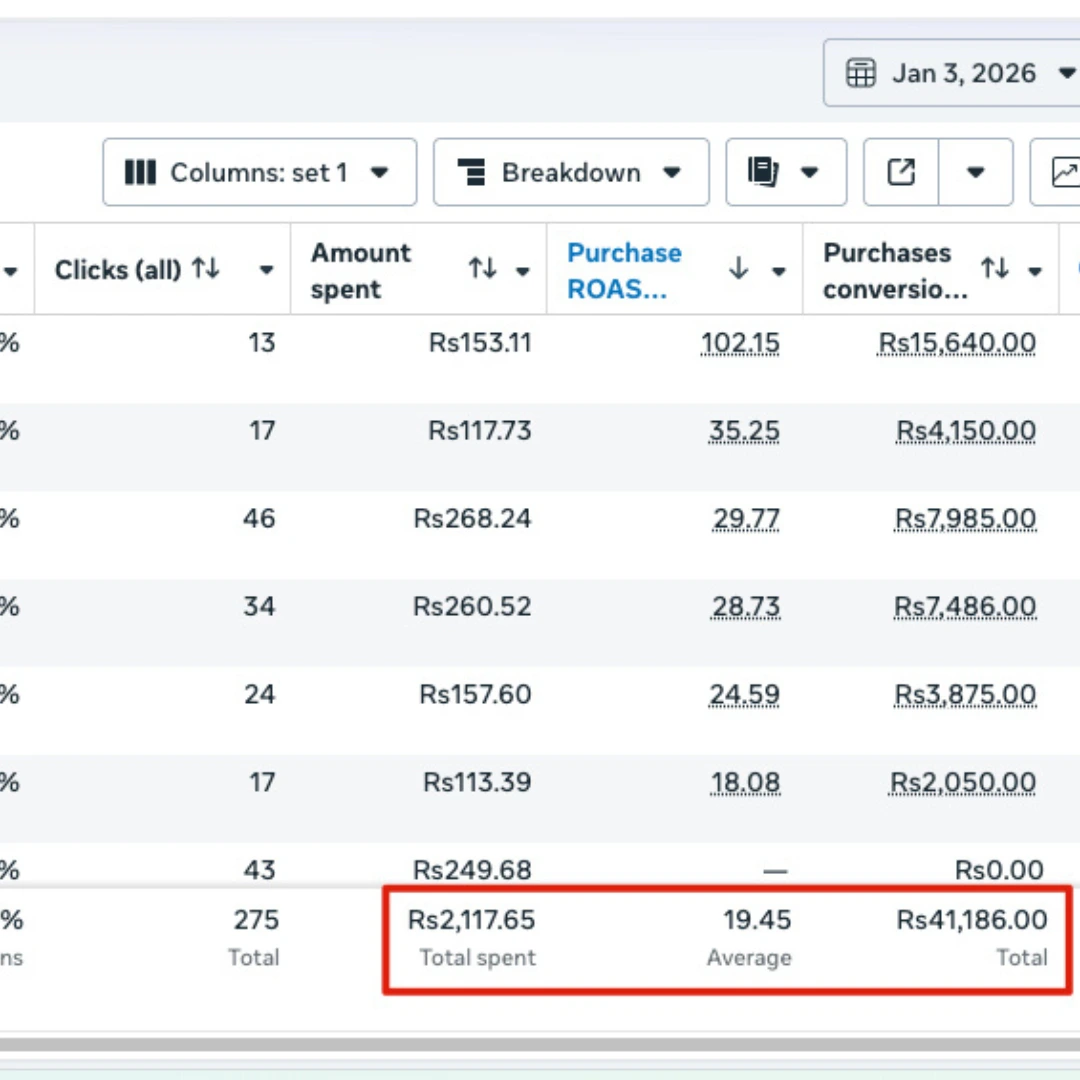Sort by the Clicks (all) sort arrows
1080x1080 pixels.
click(x=206, y=269)
